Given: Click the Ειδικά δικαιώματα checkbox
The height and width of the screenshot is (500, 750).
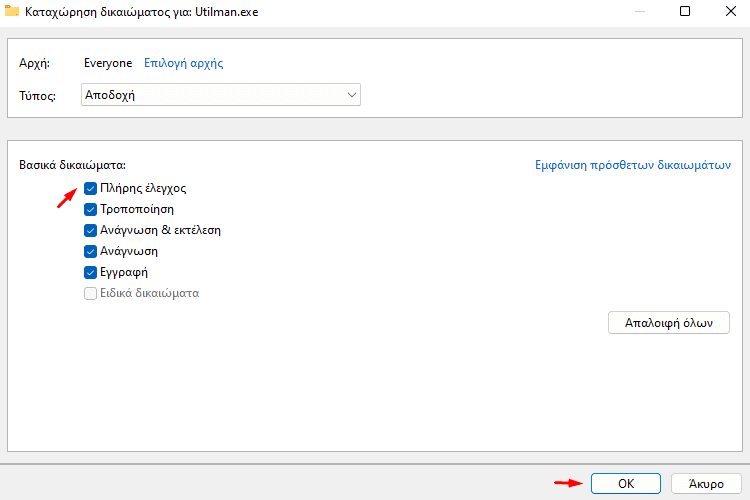Looking at the screenshot, I should coord(90,293).
